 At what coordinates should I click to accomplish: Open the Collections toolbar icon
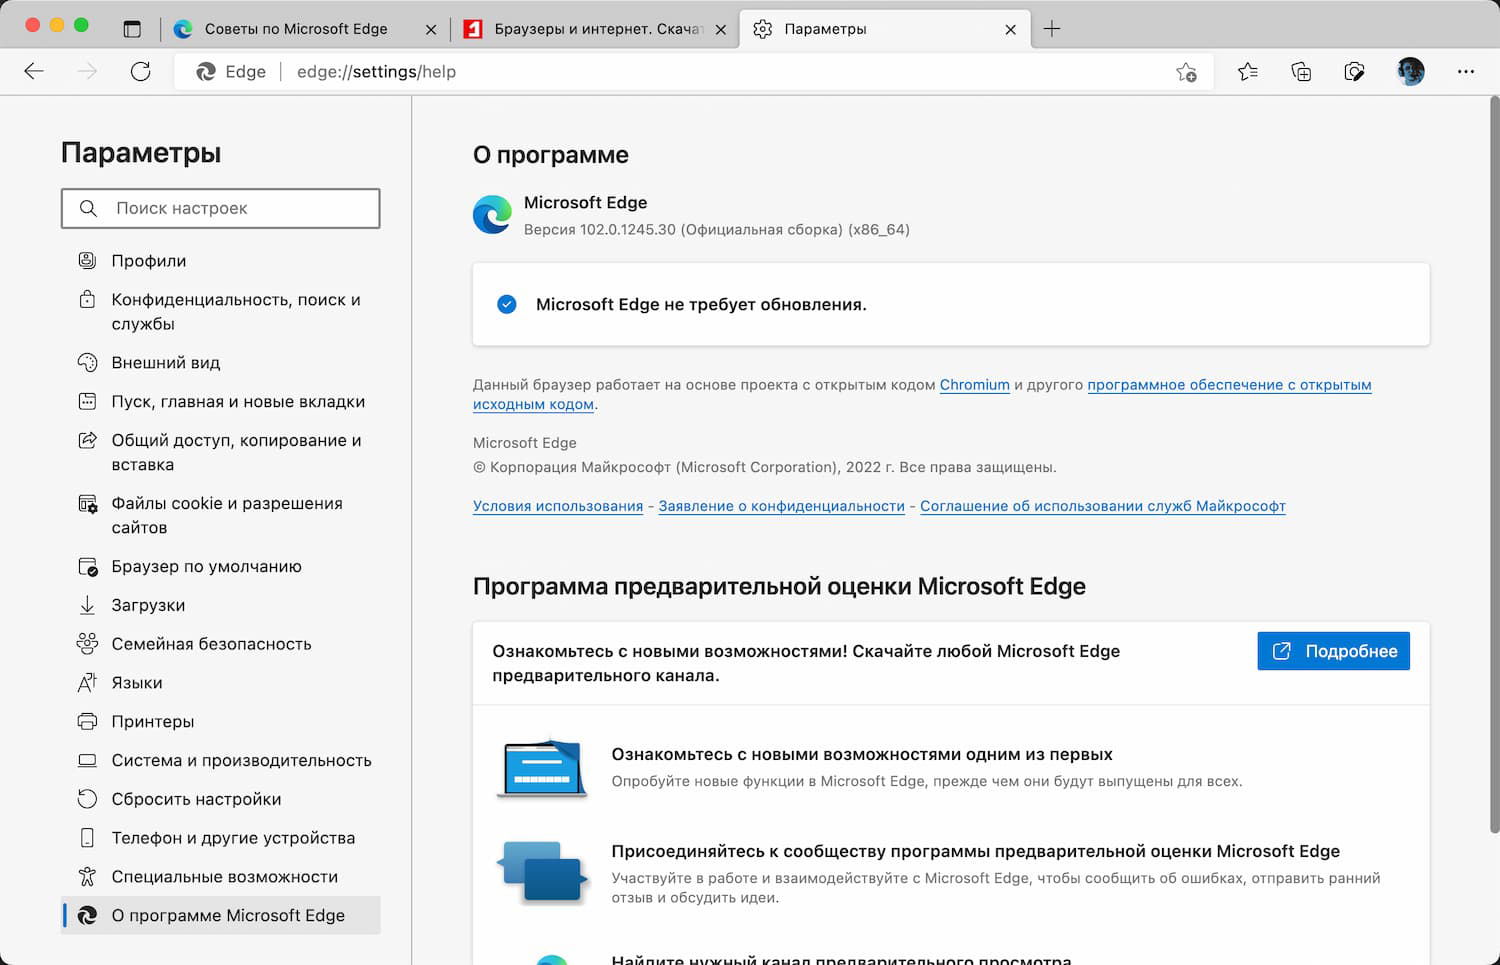[x=1301, y=71]
